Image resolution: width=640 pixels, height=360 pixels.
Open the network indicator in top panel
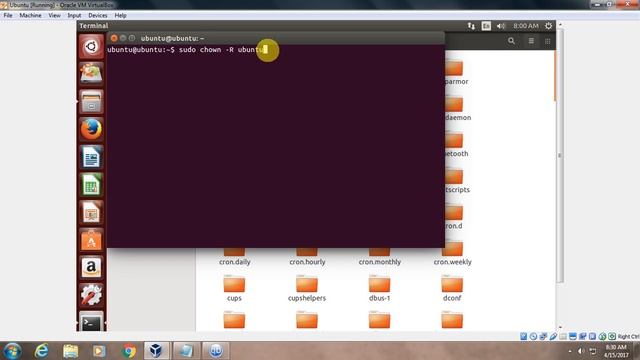(471, 26)
